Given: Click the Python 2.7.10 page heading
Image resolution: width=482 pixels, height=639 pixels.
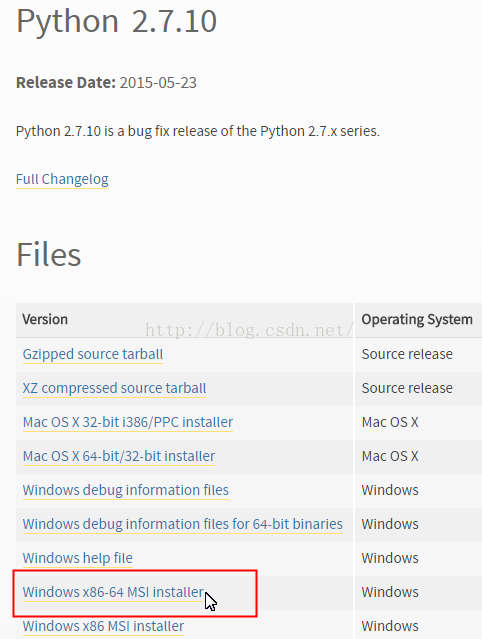Looking at the screenshot, I should pos(117,21).
